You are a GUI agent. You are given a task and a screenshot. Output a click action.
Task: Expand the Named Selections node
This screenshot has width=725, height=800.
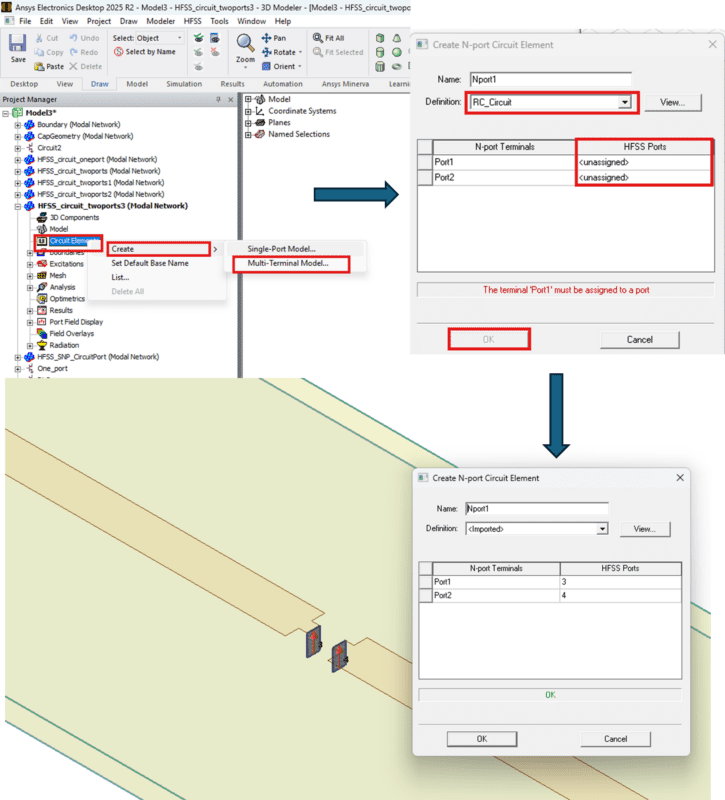coord(248,134)
